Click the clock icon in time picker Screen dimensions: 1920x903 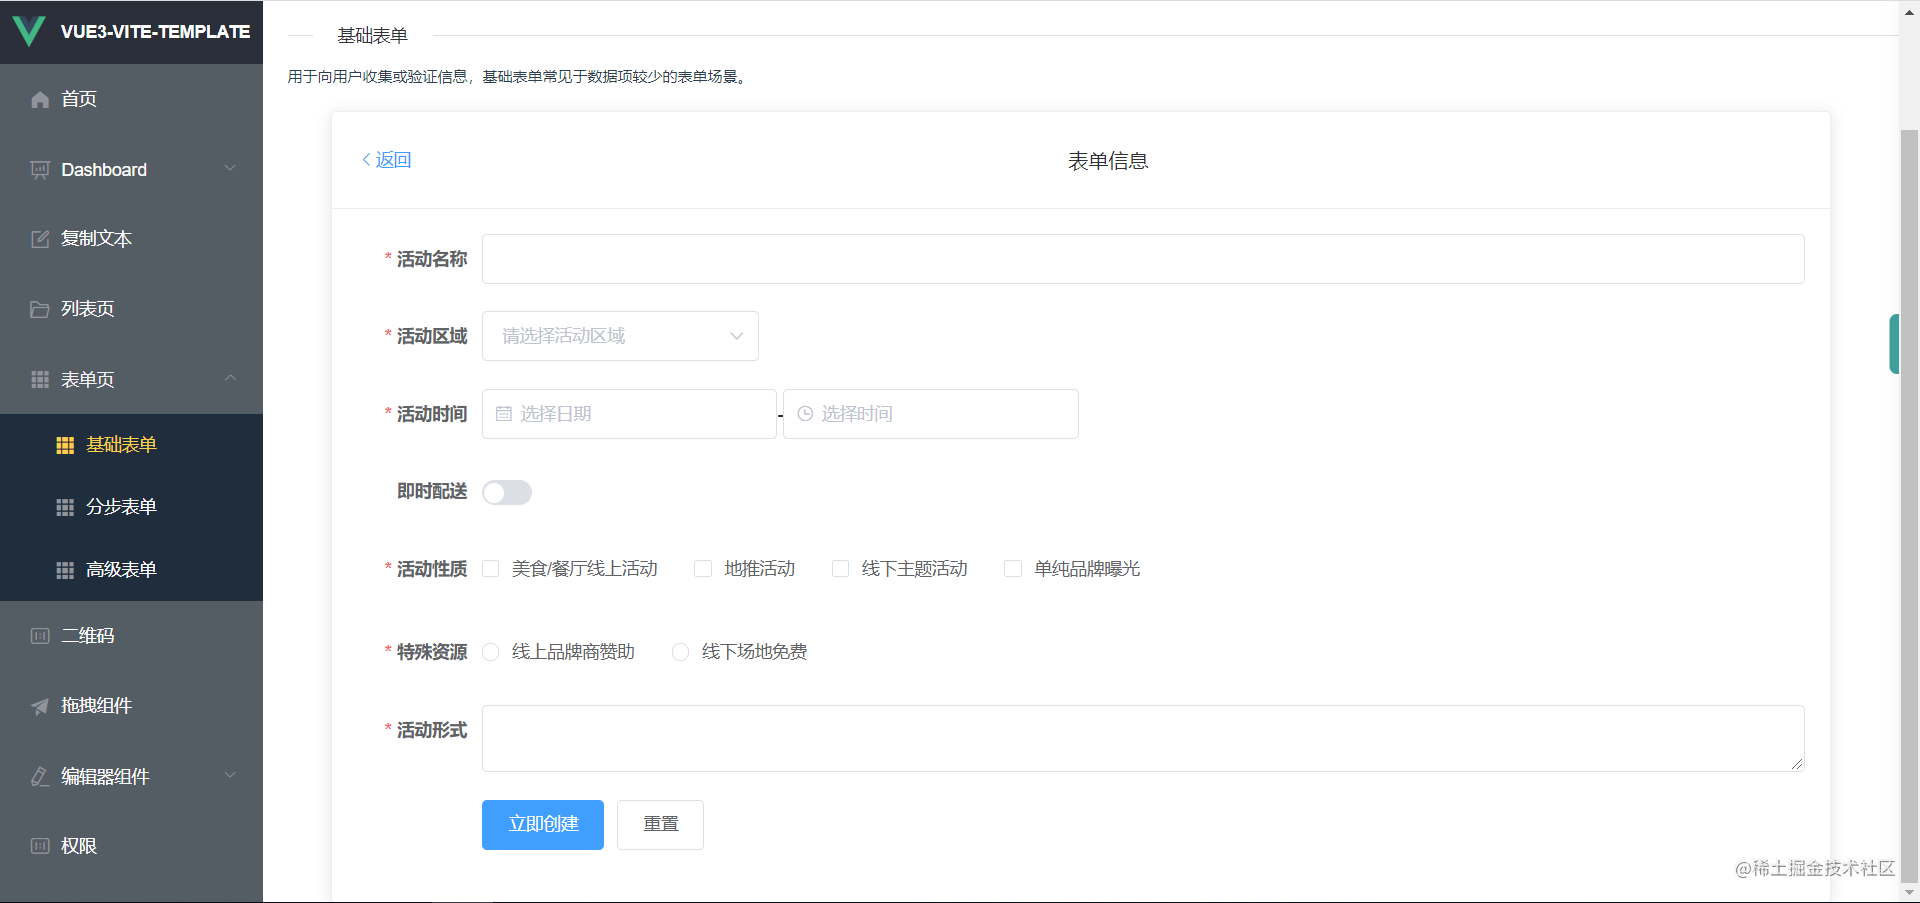[805, 414]
